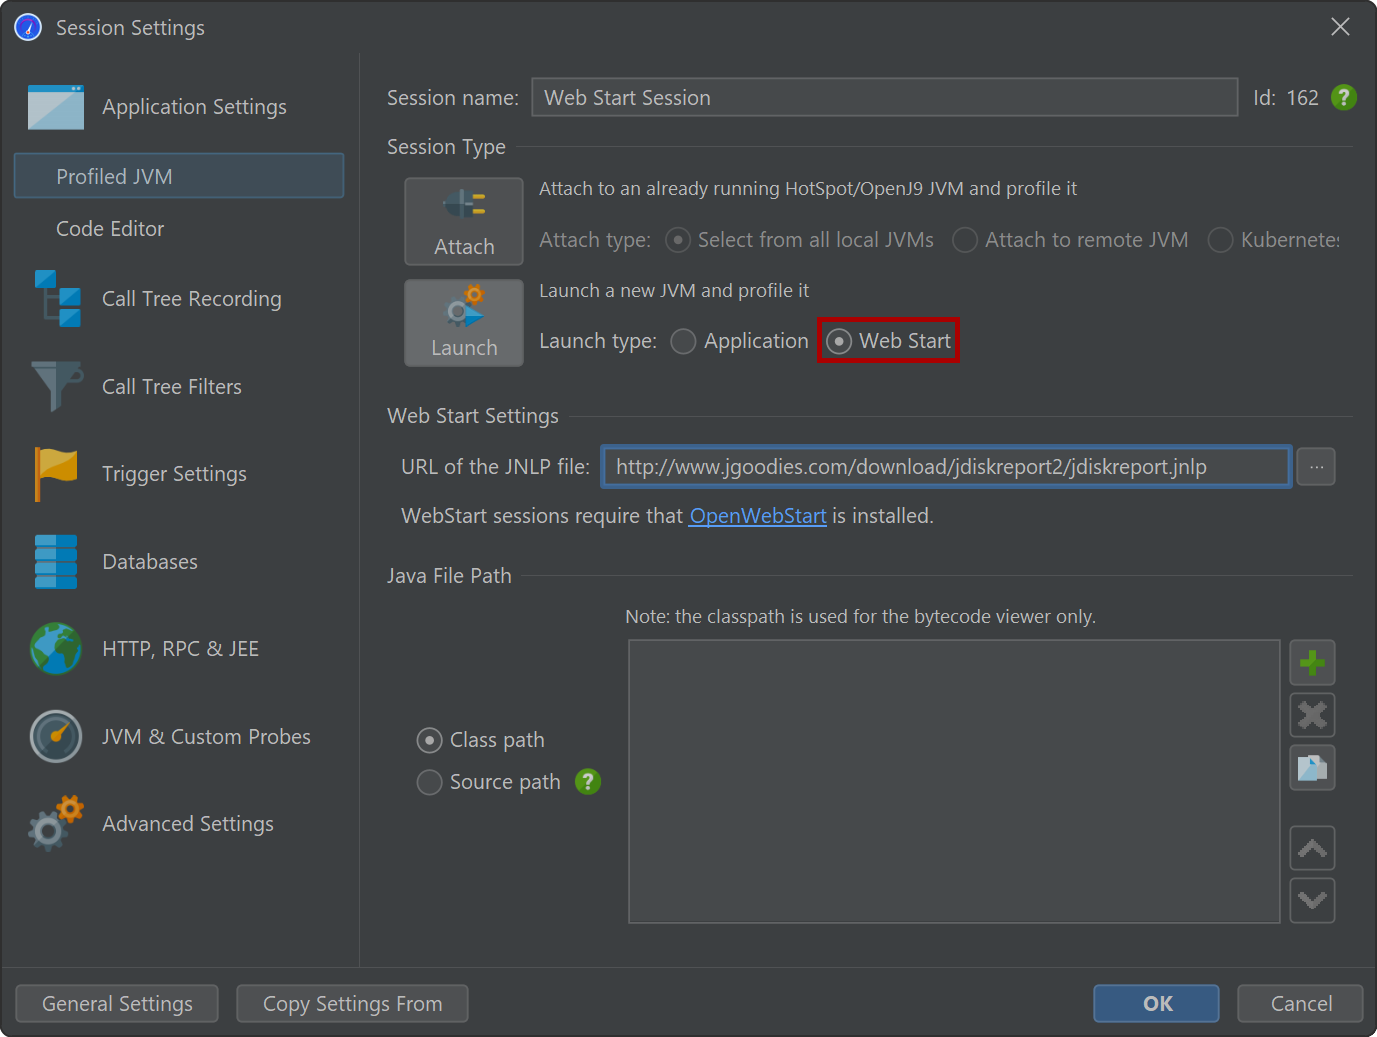Viewport: 1377px width, 1037px height.
Task: Go to the Databases settings section
Action: pyautogui.click(x=150, y=562)
